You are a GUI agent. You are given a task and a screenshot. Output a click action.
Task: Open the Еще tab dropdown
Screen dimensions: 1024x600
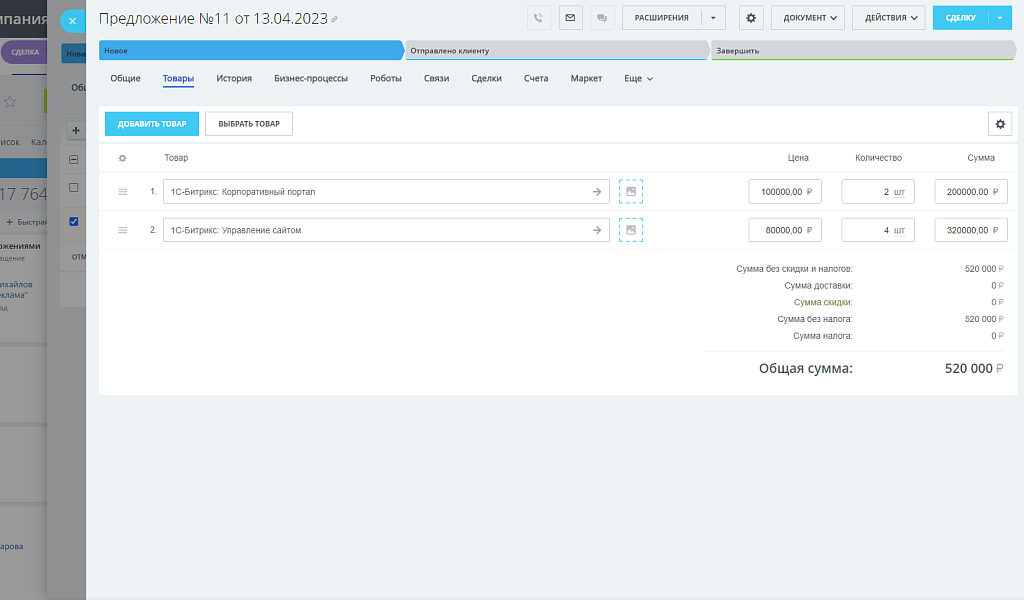[x=638, y=78]
